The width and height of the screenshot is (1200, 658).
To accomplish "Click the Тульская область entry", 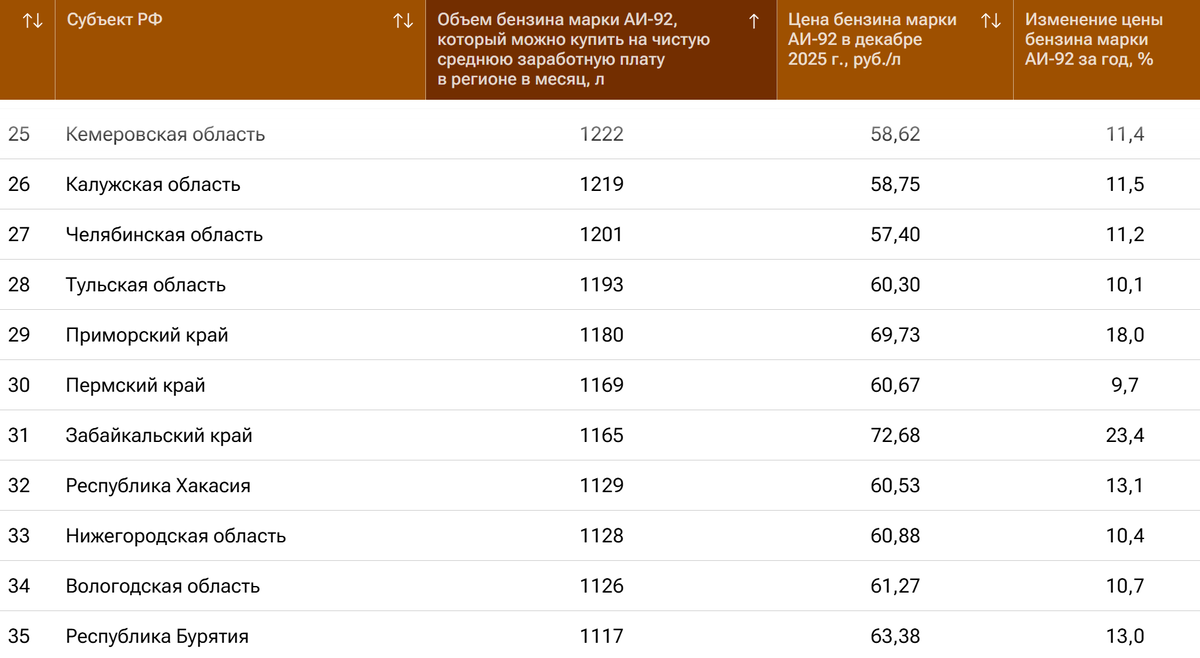I will [x=146, y=285].
